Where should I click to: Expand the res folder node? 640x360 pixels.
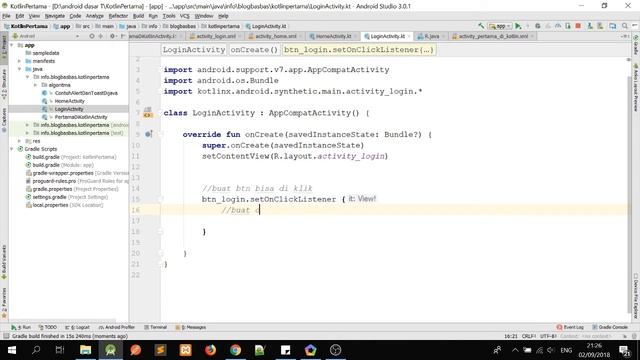click(20, 141)
